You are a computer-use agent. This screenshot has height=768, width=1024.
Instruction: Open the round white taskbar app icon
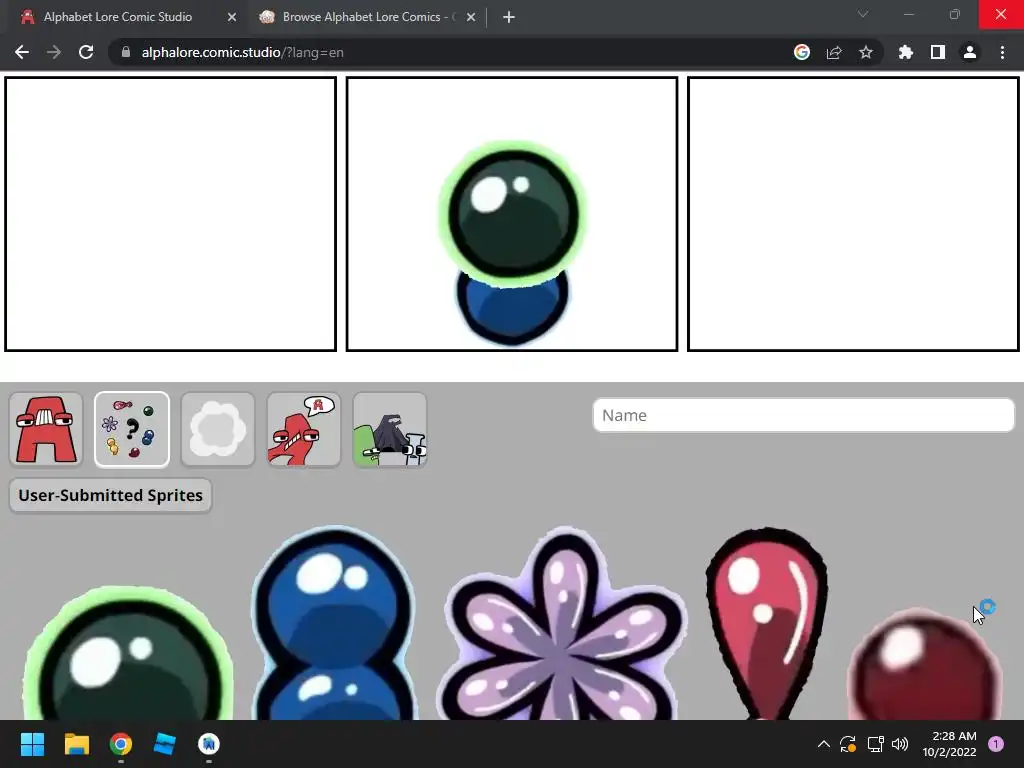209,744
